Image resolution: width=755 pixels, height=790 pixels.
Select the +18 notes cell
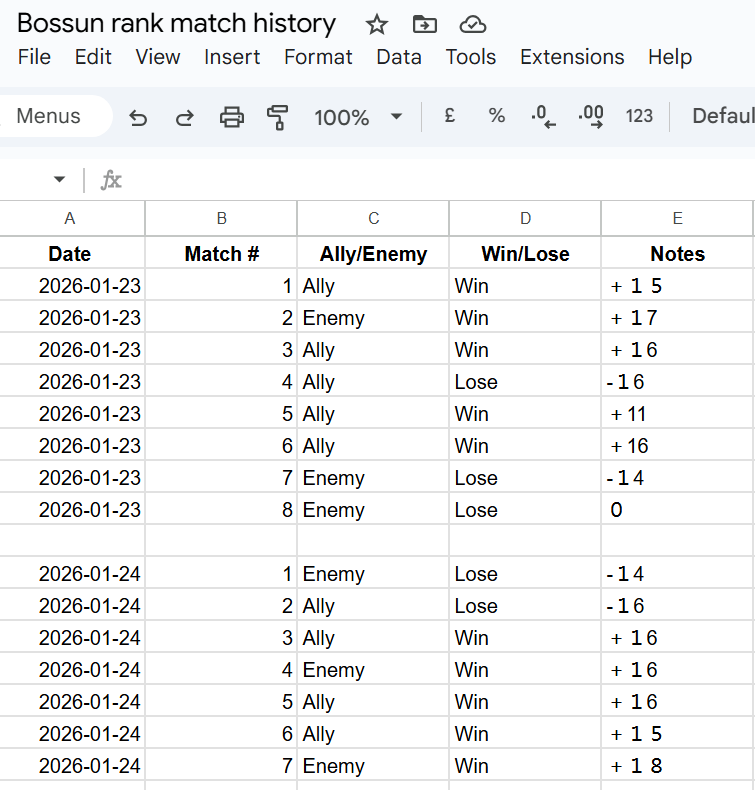pos(677,765)
